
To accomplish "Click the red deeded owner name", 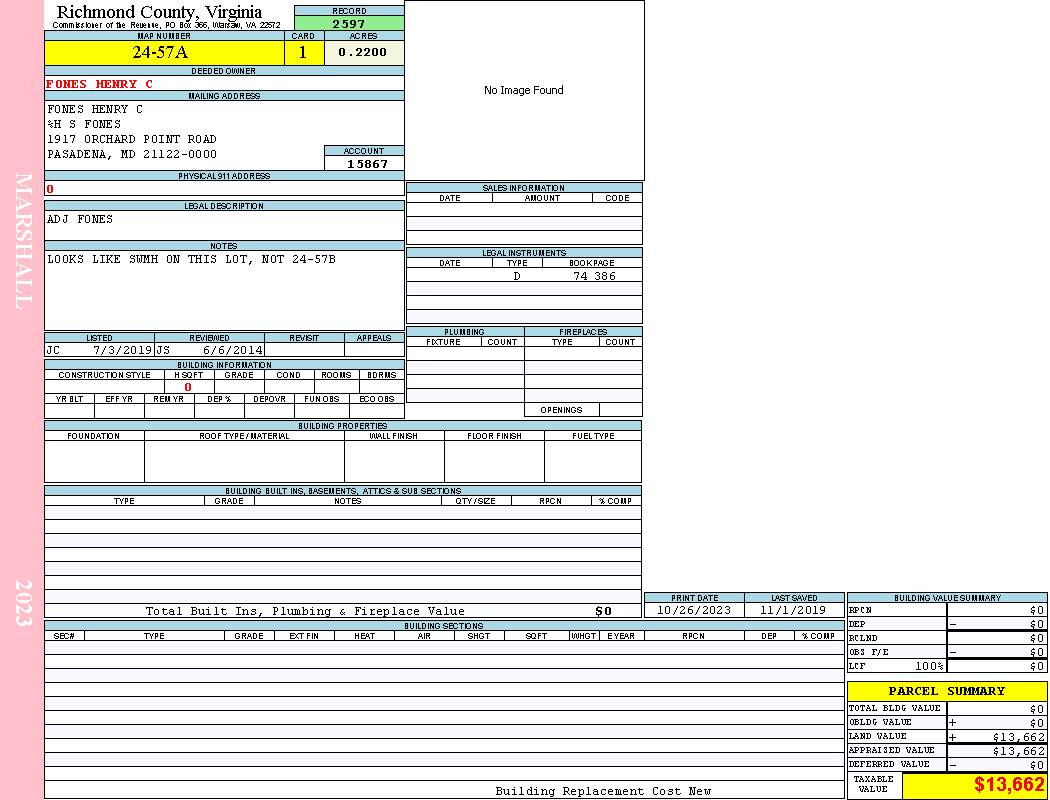I will click(99, 84).
